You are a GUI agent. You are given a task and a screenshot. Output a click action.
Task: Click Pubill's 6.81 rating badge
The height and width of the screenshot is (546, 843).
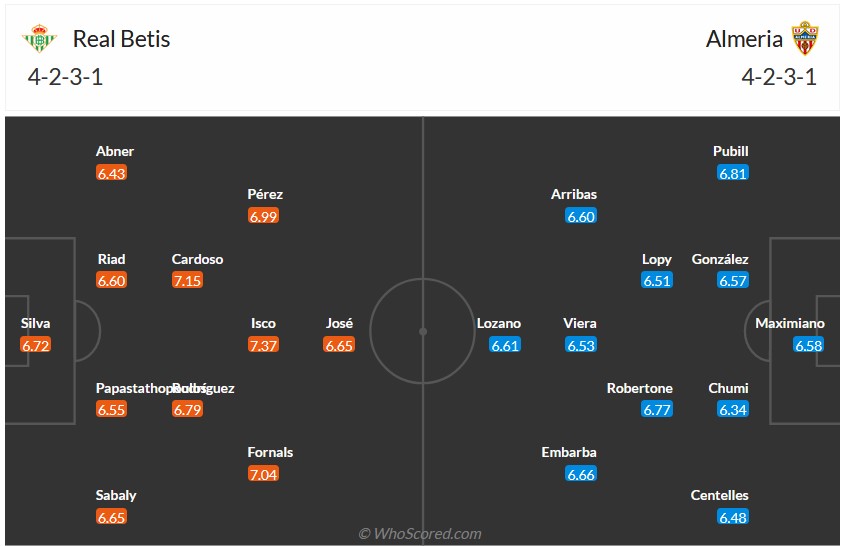click(733, 173)
